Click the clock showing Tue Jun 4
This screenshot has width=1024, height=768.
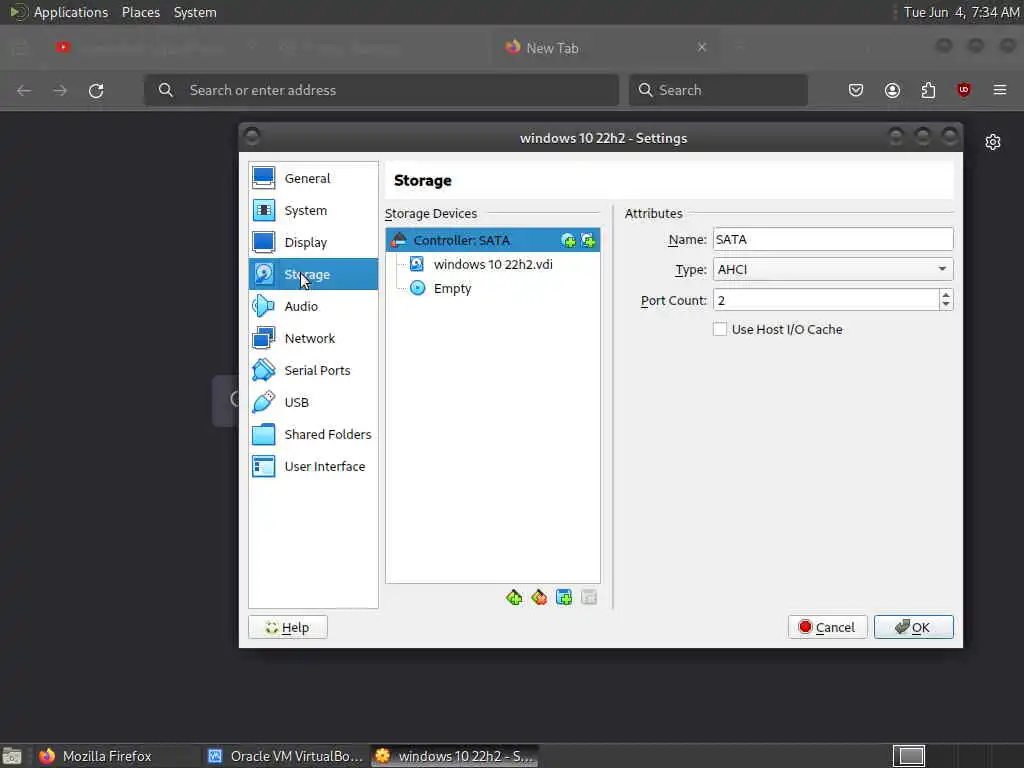(961, 12)
